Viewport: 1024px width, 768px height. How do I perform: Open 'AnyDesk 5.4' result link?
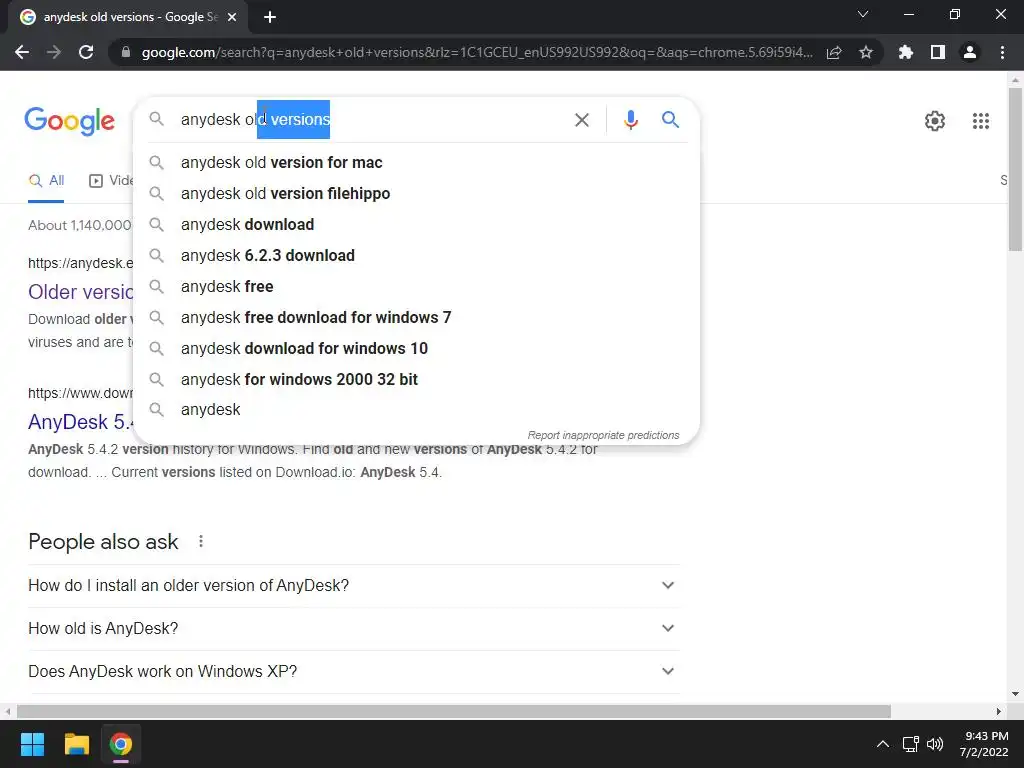81,422
